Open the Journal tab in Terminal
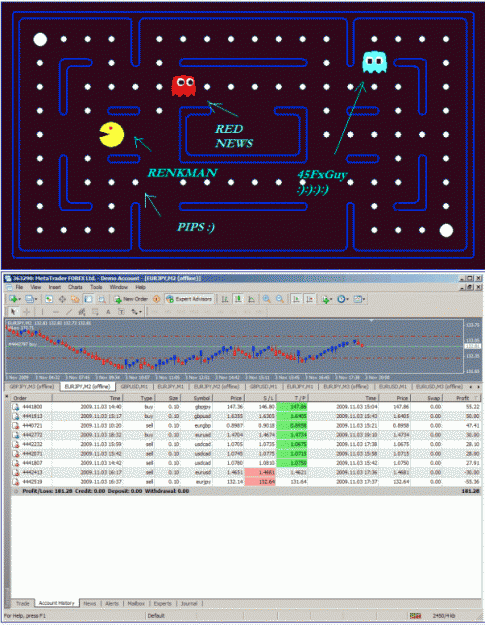Image resolution: width=485 pixels, height=625 pixels. coord(189,603)
